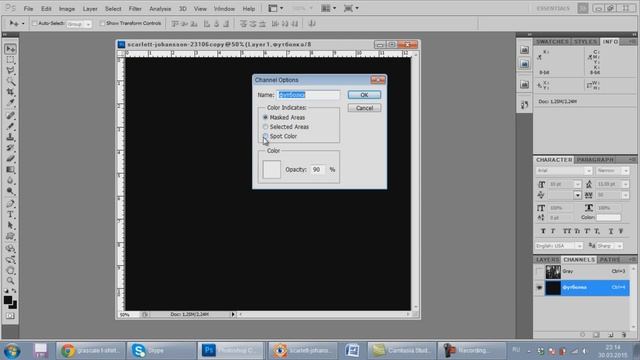This screenshot has width=640, height=360.
Task: Select the Rectangular Marquee tool
Action: (10, 60)
